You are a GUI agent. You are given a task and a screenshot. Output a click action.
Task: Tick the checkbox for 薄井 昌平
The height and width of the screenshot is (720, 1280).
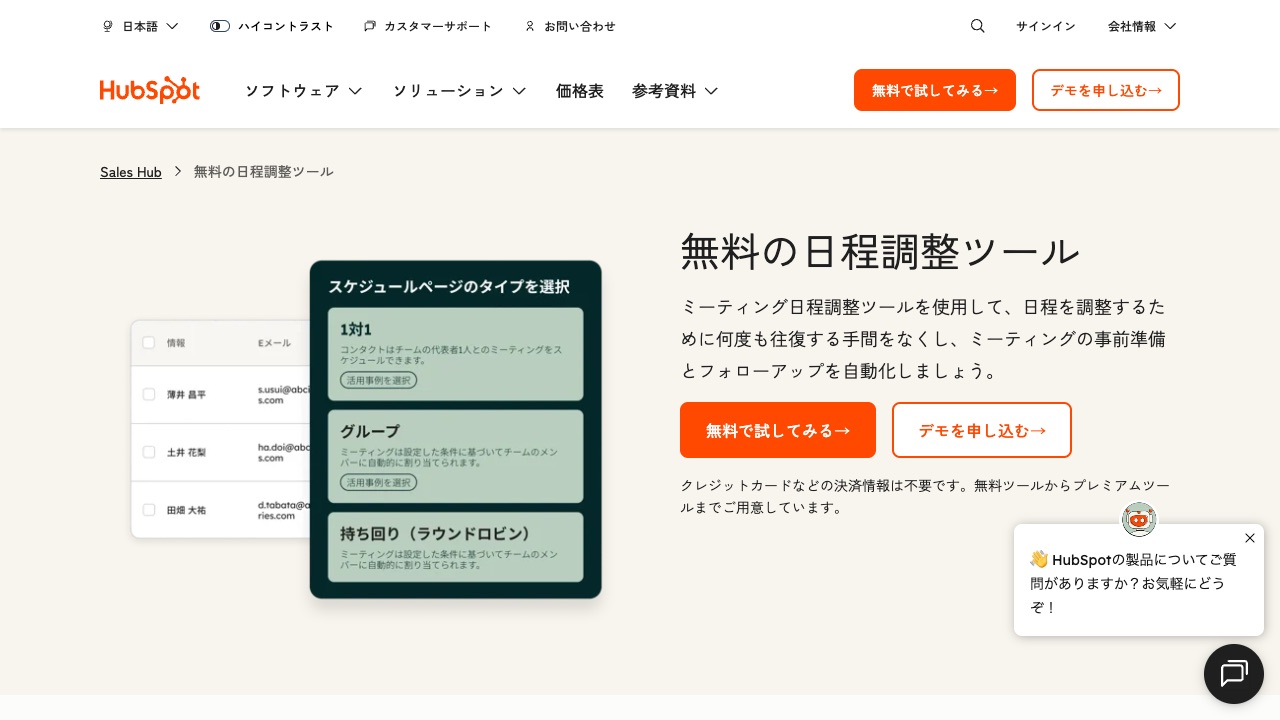pos(148,394)
